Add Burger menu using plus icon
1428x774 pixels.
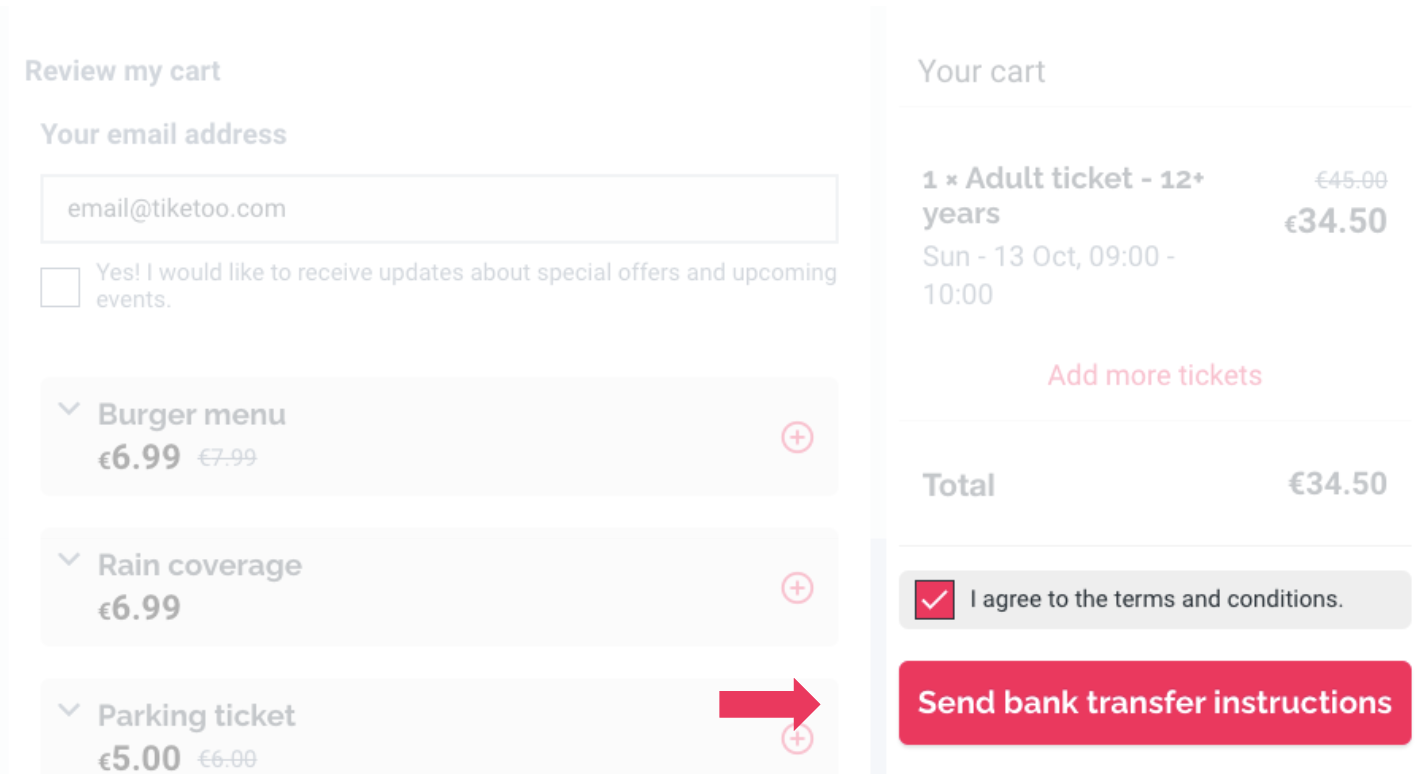[x=797, y=438]
